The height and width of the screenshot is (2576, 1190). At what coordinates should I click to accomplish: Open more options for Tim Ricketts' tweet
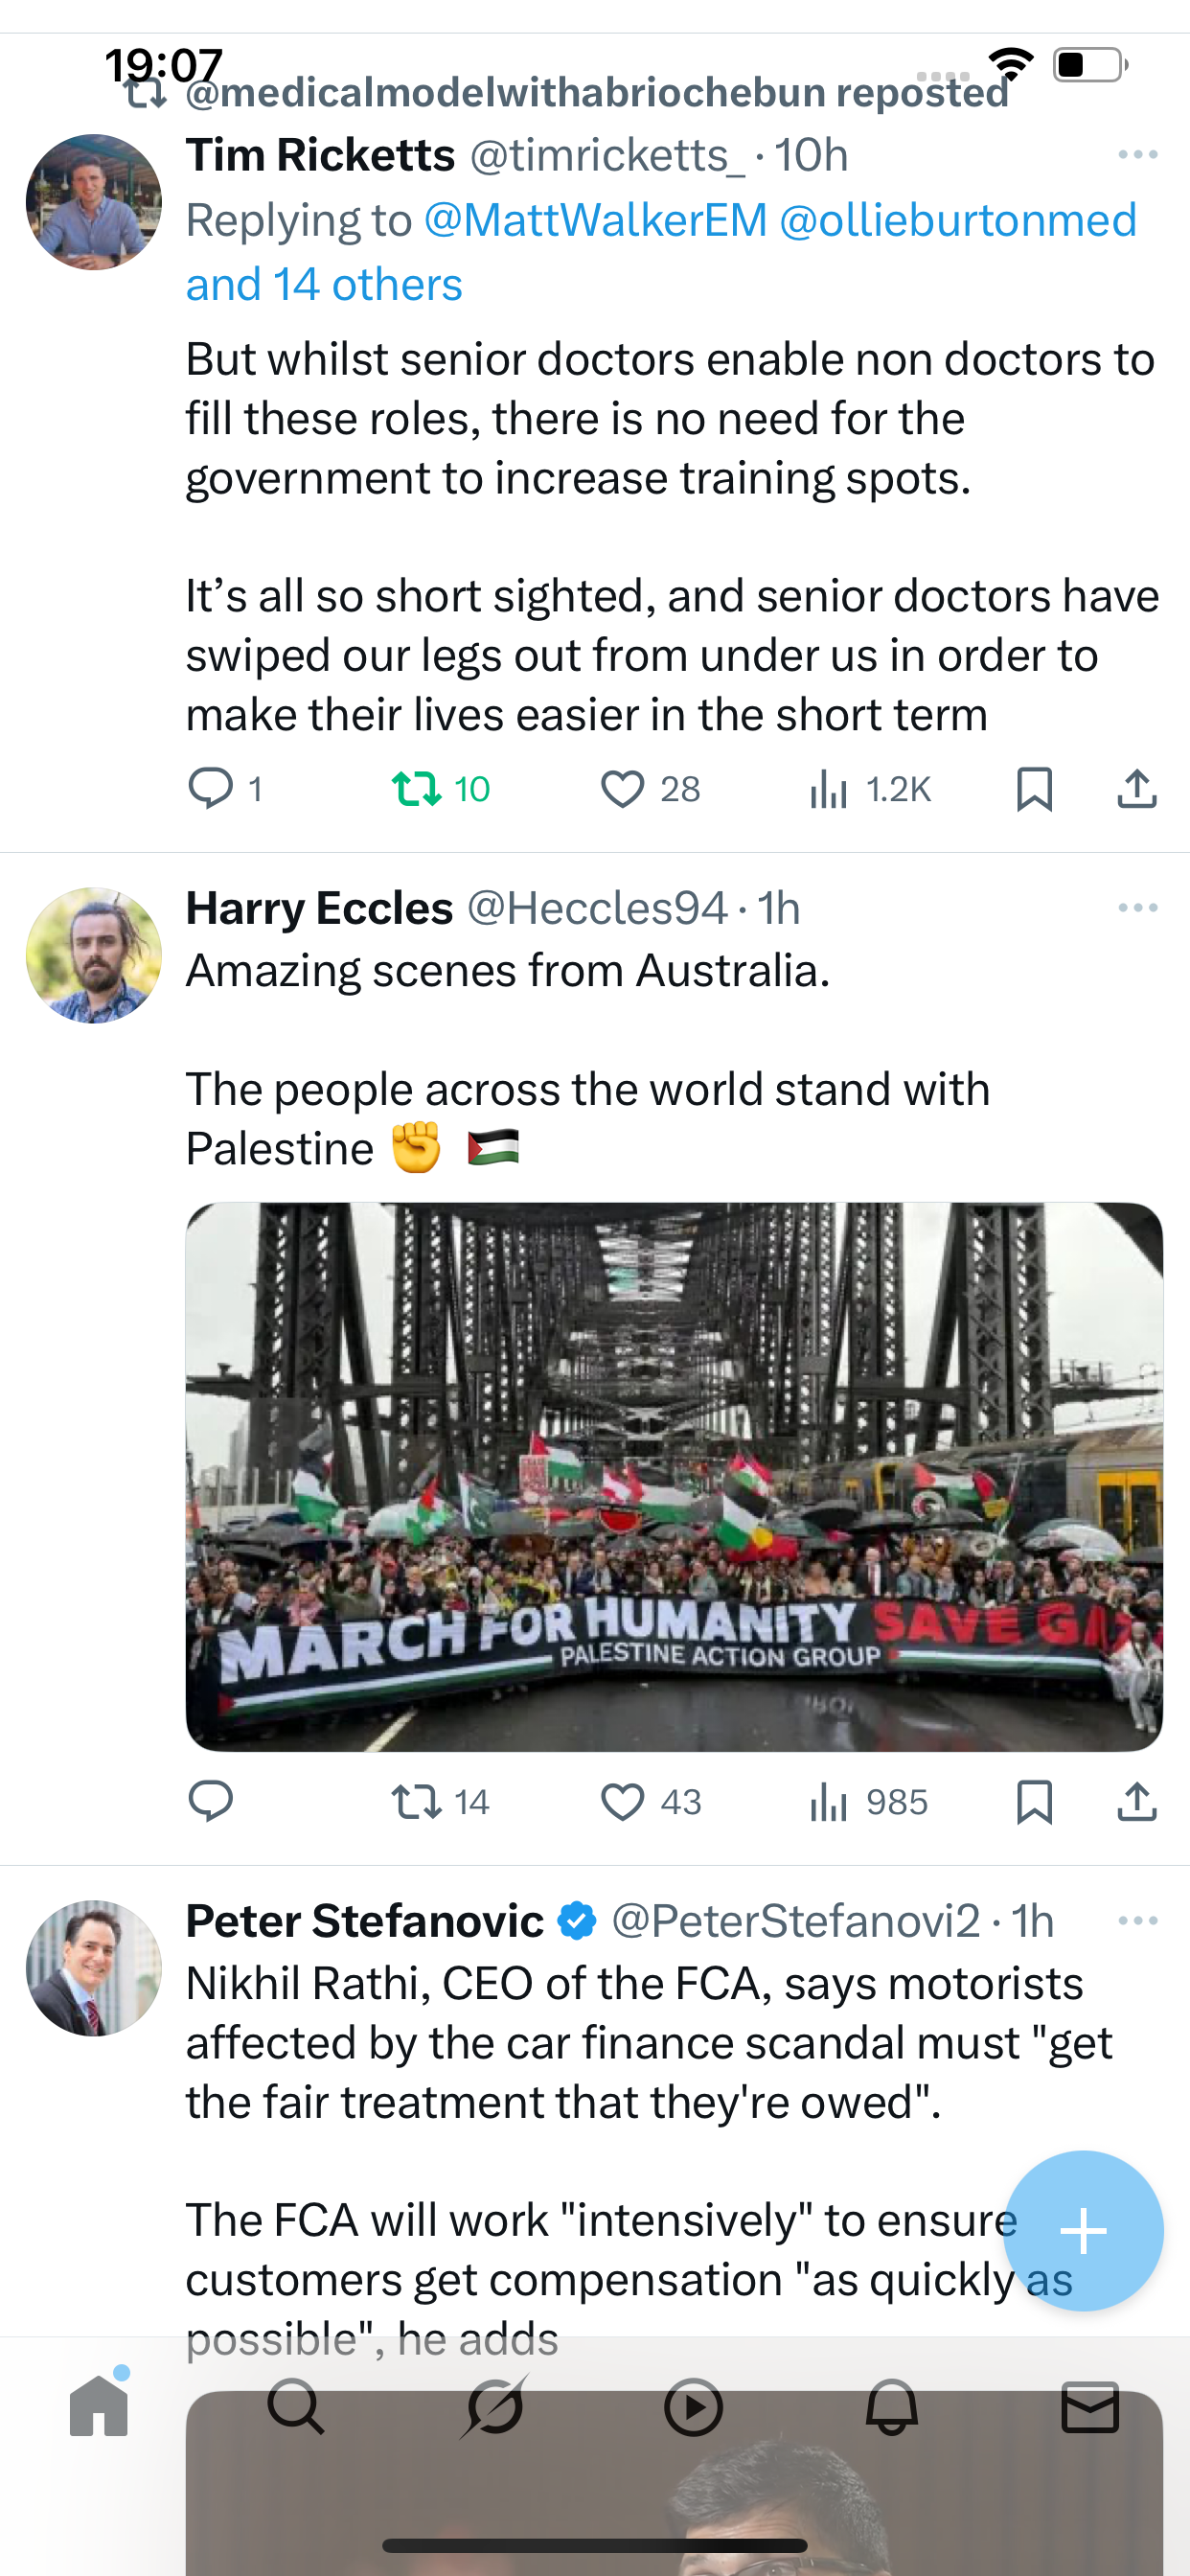(1137, 155)
